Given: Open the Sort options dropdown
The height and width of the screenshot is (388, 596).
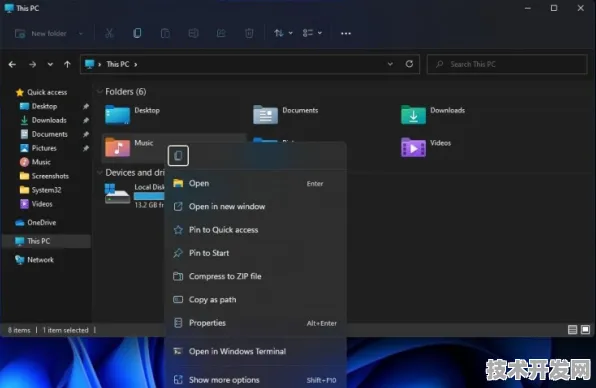Looking at the screenshot, I should coord(283,33).
